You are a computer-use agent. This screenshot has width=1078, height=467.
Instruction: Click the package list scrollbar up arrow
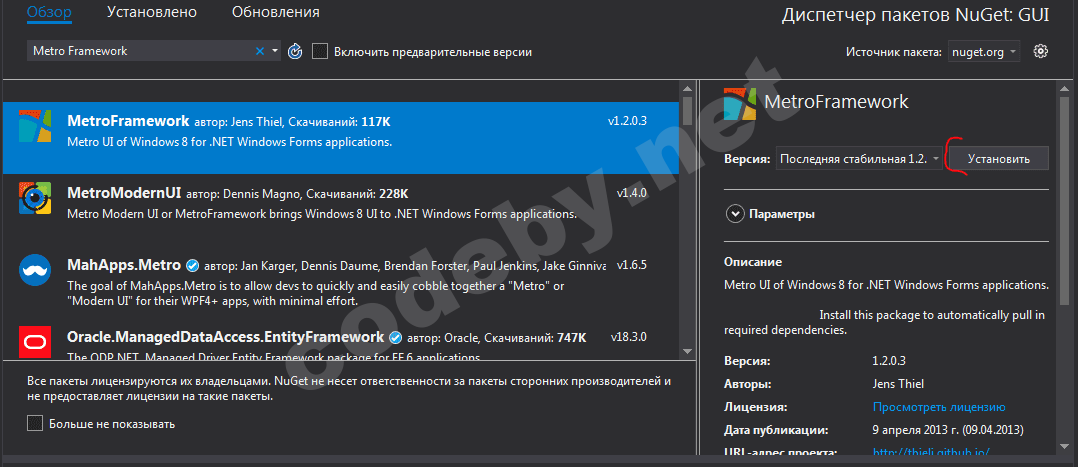click(x=687, y=88)
